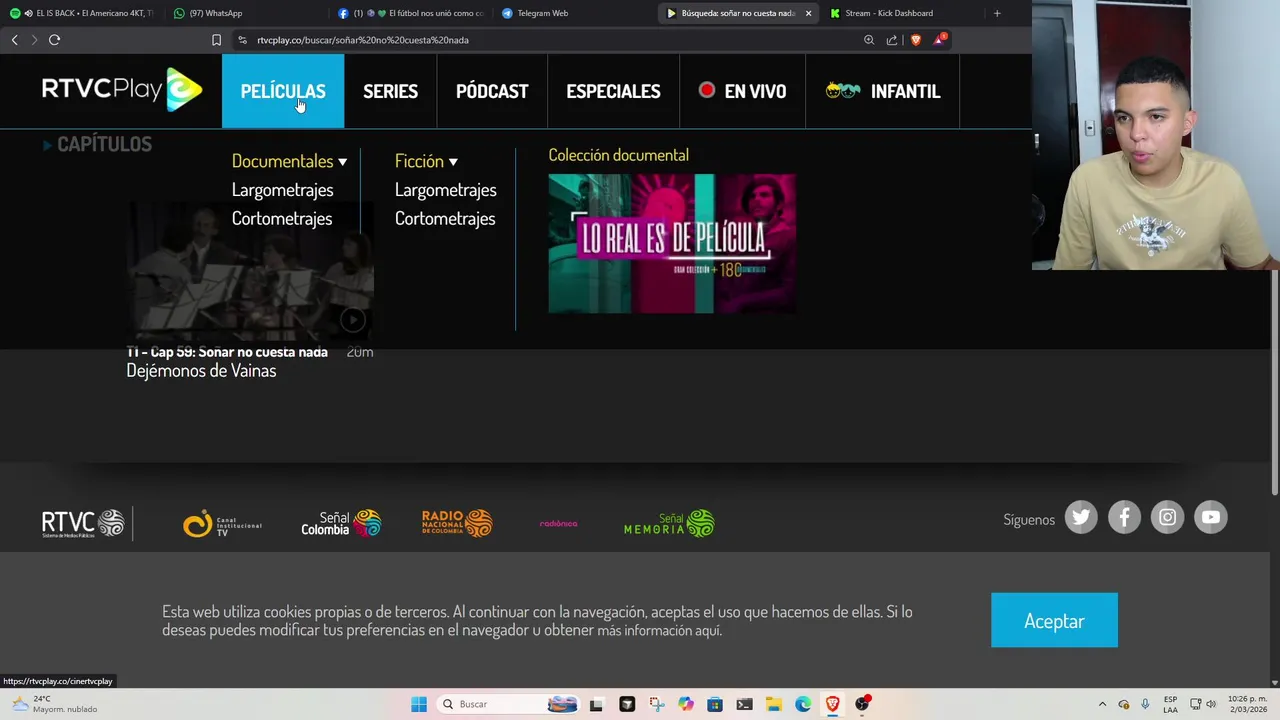1280x720 pixels.
Task: Open the INFANTIL kids section
Action: click(883, 91)
